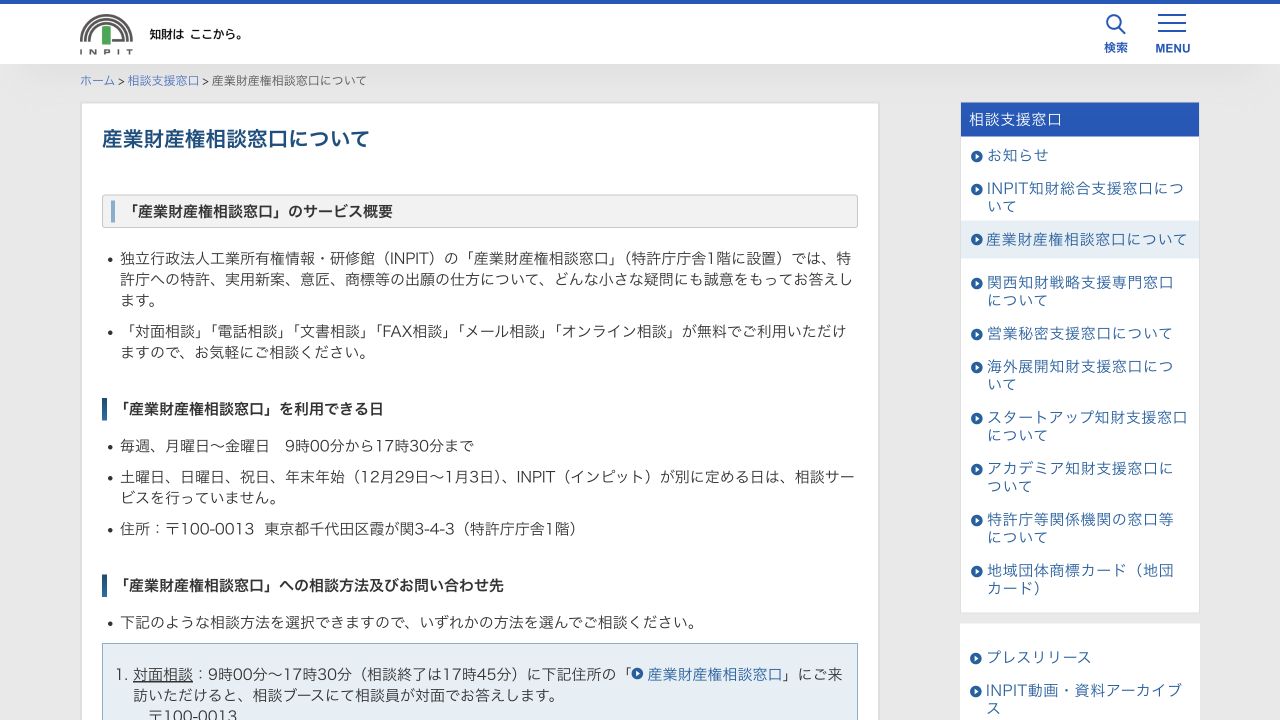The width and height of the screenshot is (1280, 720).
Task: Click the INPIT logo
Action: 106,34
